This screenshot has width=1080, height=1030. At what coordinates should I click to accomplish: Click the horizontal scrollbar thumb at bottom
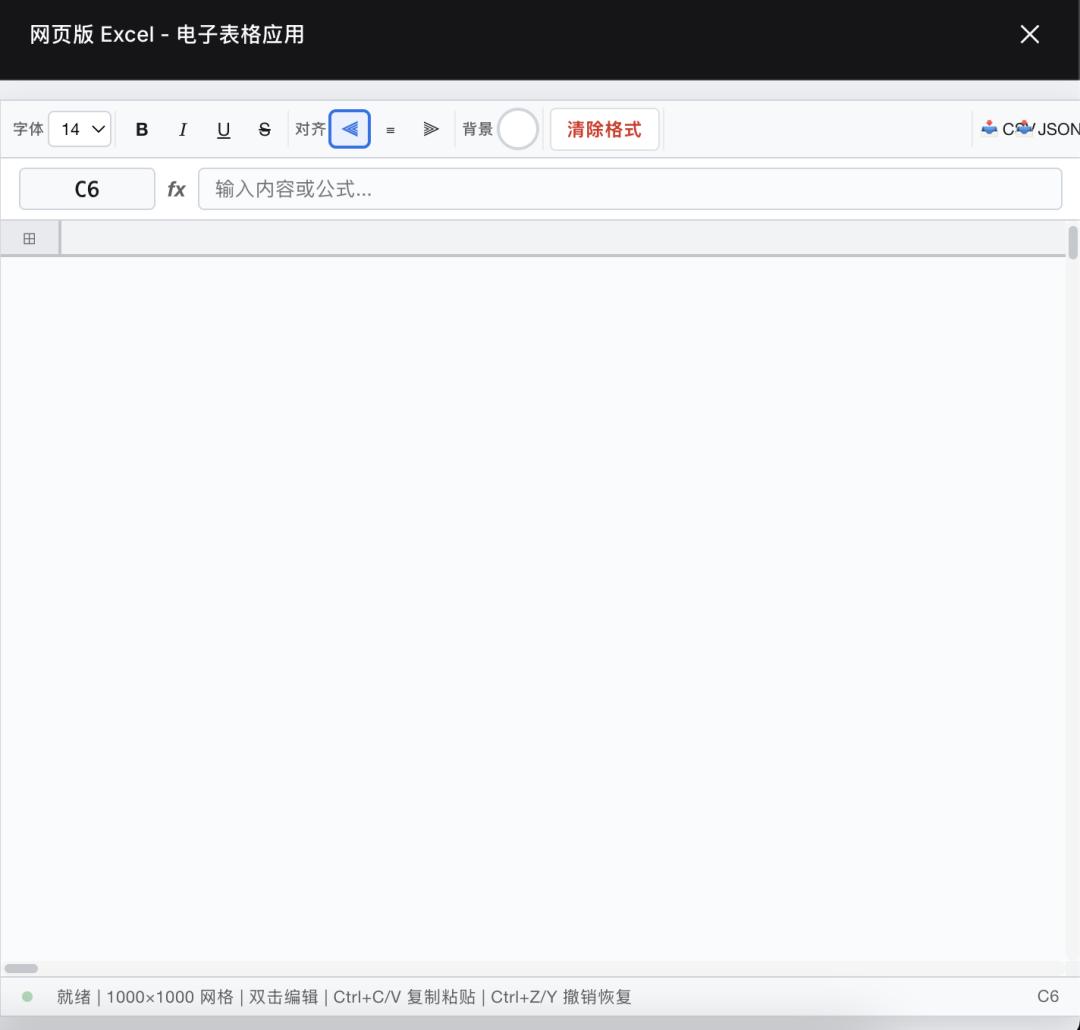pos(21,968)
